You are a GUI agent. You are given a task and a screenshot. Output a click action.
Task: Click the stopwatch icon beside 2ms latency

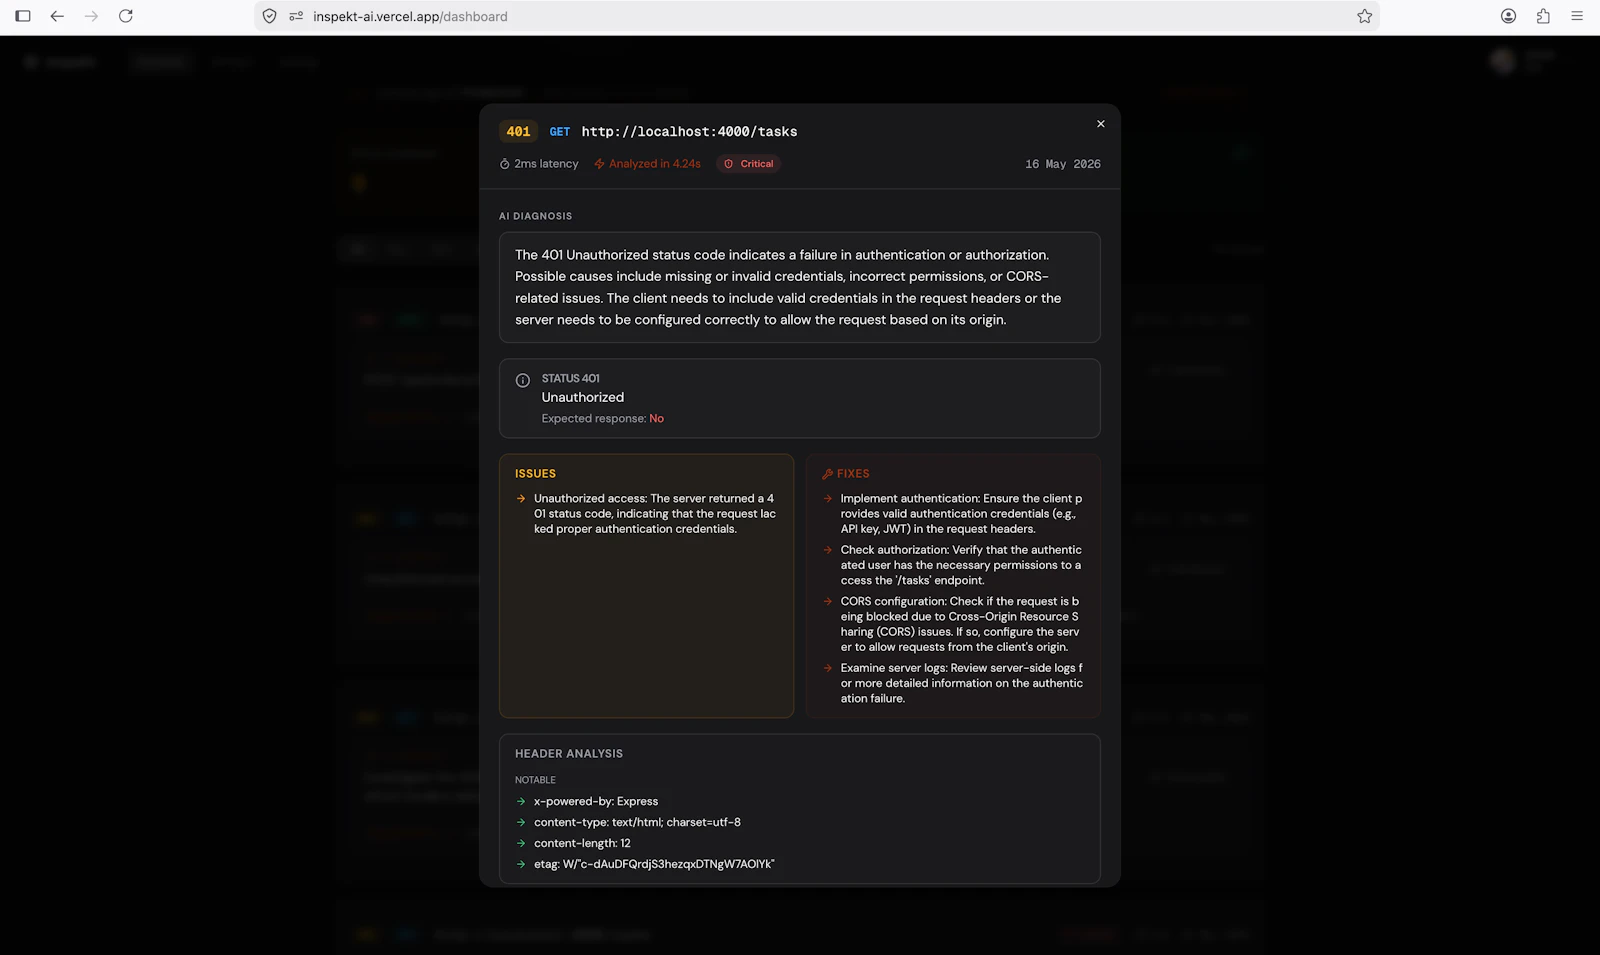tap(505, 164)
